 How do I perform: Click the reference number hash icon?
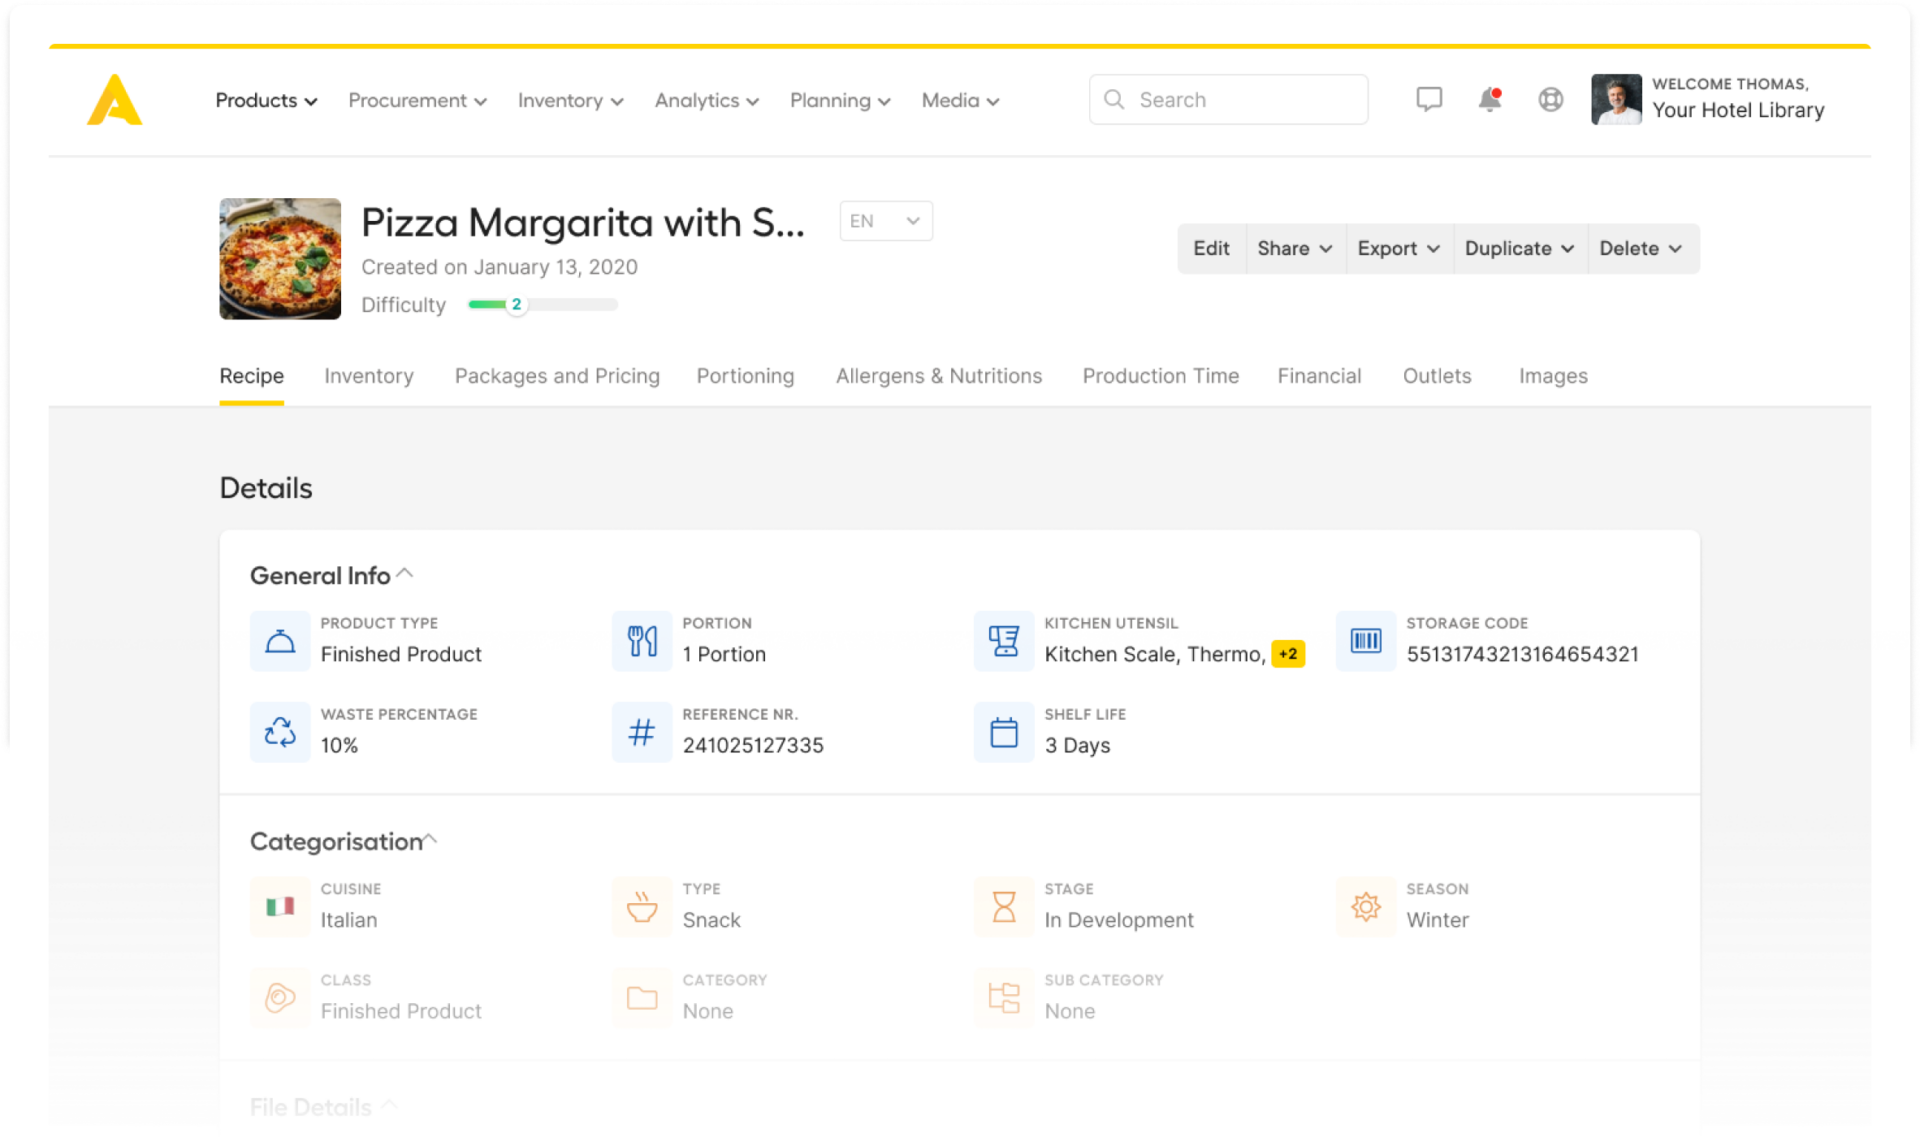point(640,730)
